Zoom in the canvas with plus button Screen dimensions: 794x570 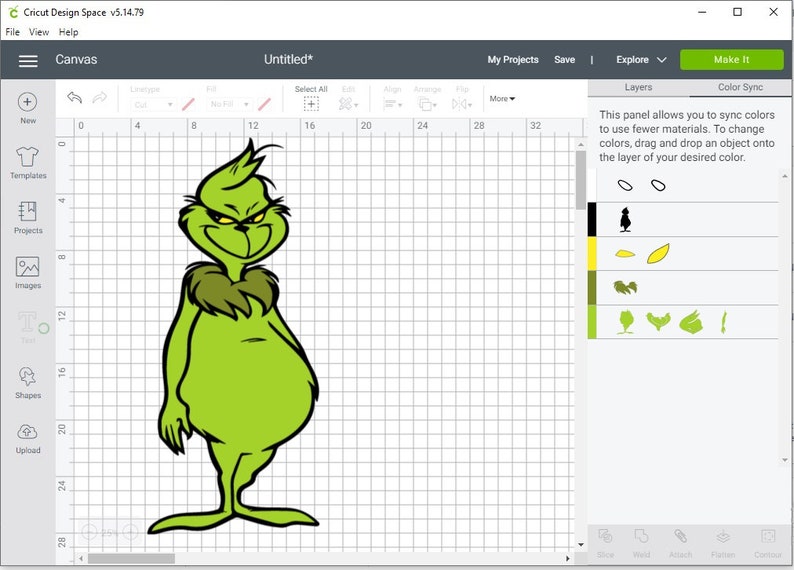click(130, 533)
